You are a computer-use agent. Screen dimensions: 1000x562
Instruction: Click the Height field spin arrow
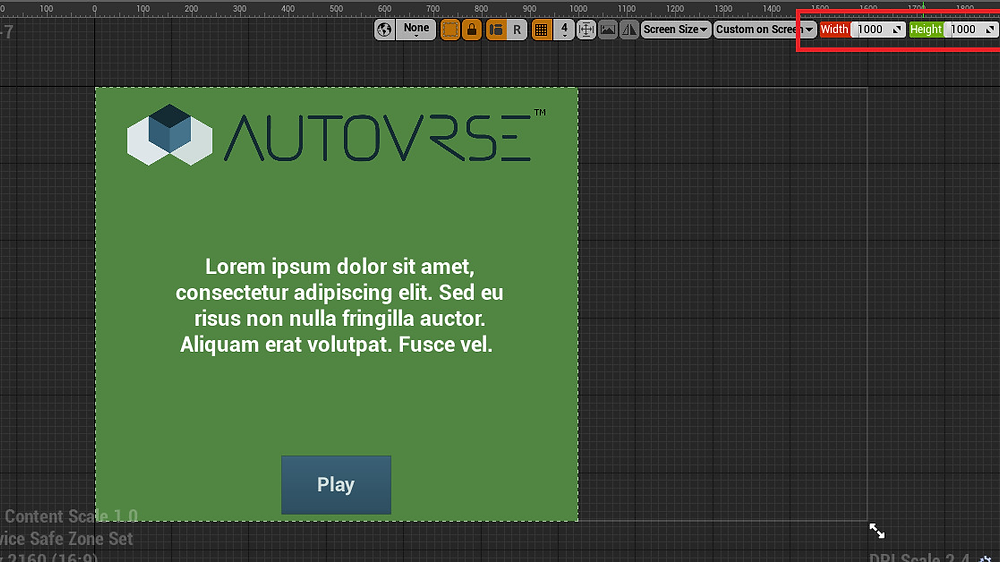tap(990, 29)
